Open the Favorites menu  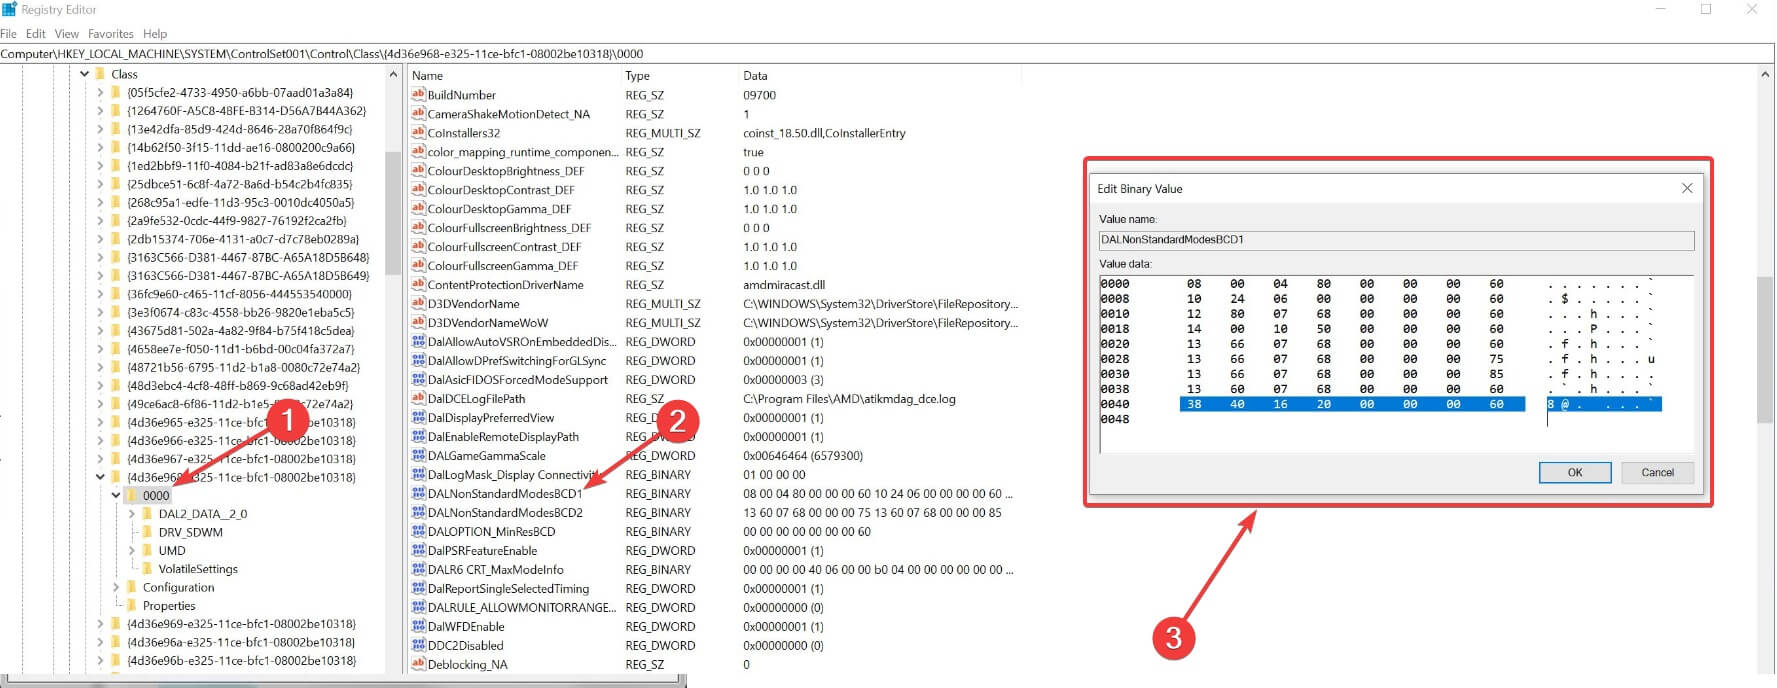point(111,34)
